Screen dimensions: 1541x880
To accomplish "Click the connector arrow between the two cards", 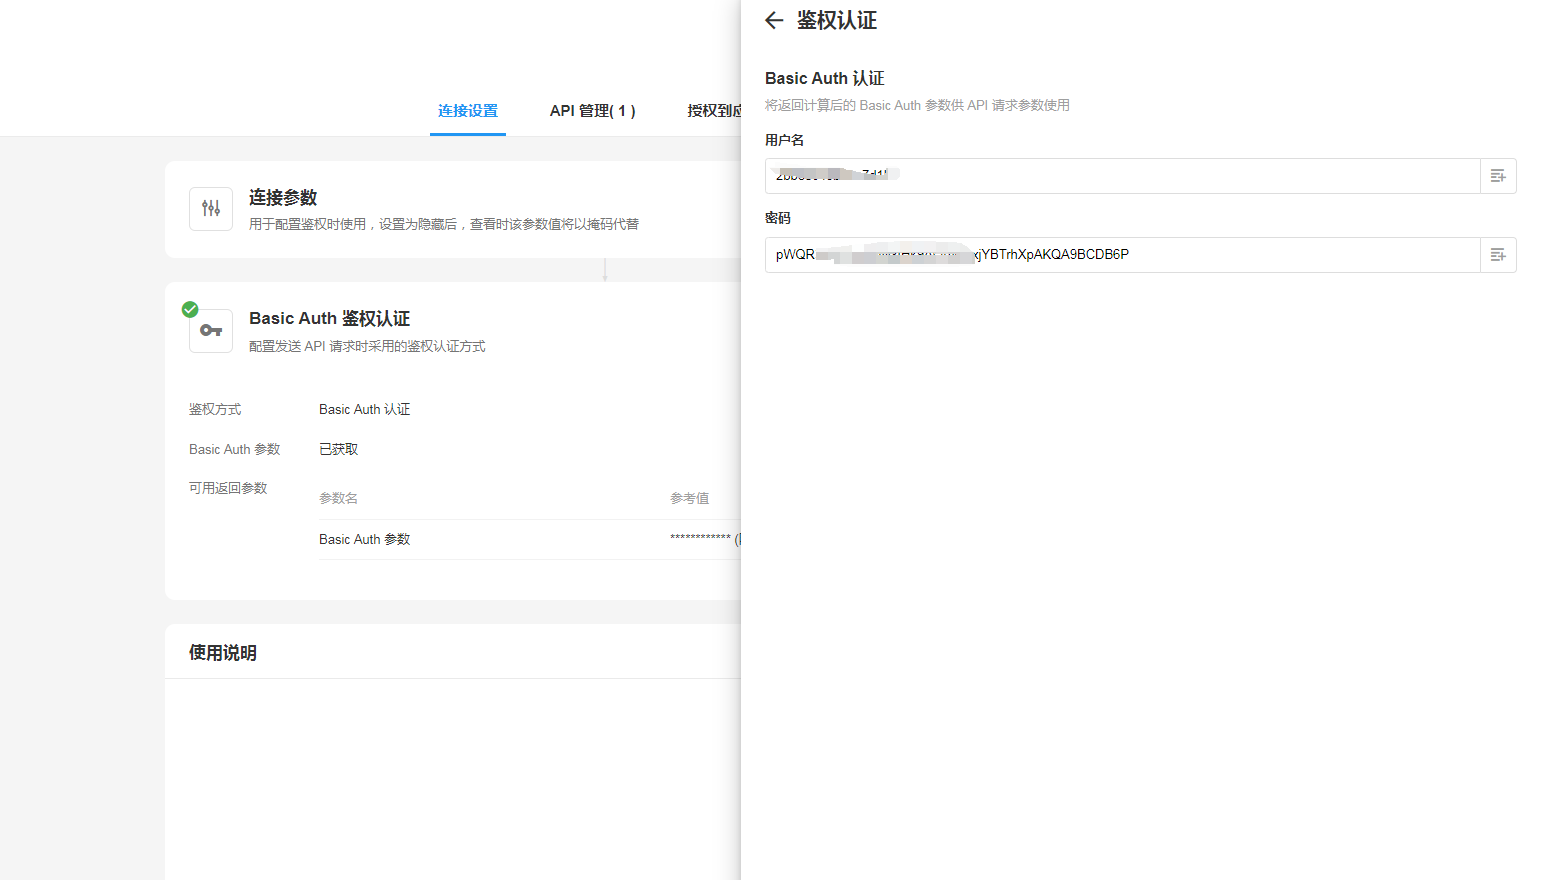I will point(605,270).
